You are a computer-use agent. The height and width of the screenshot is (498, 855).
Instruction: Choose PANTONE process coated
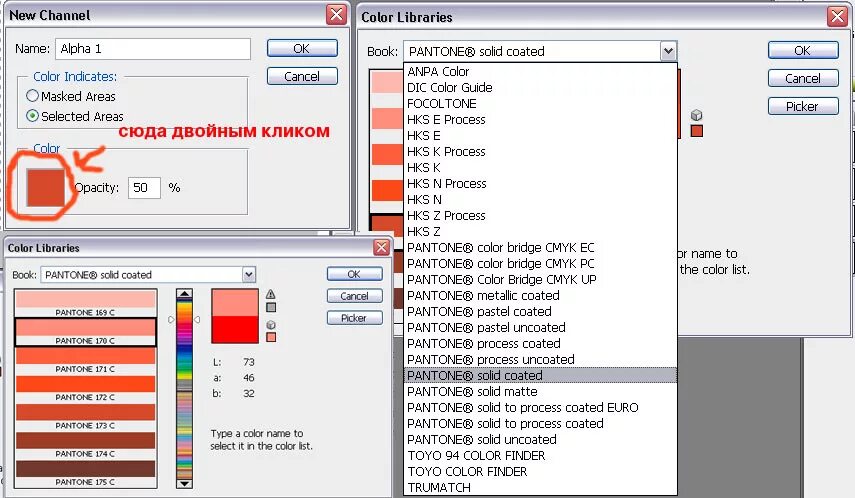(x=540, y=344)
